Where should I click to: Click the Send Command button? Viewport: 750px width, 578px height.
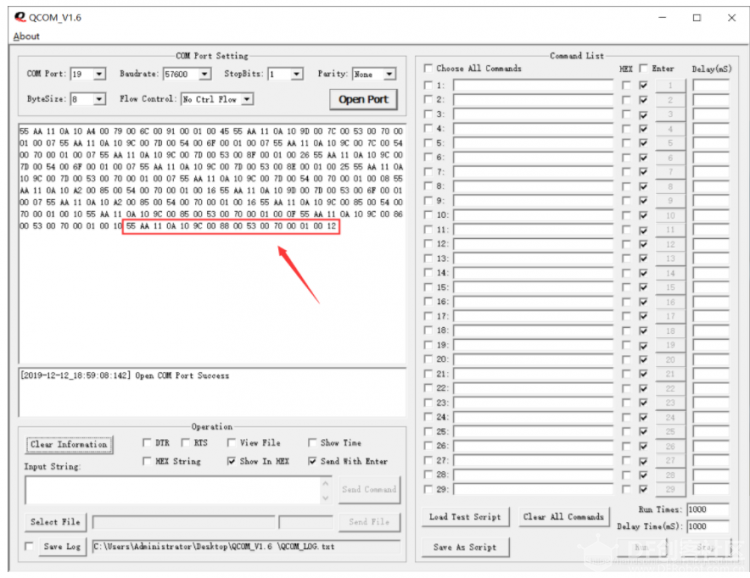point(369,489)
